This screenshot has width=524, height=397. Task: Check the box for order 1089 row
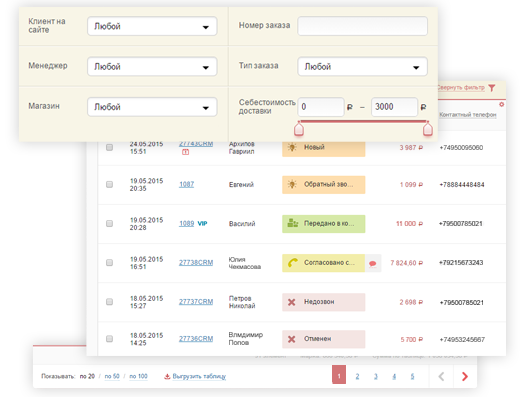[109, 224]
